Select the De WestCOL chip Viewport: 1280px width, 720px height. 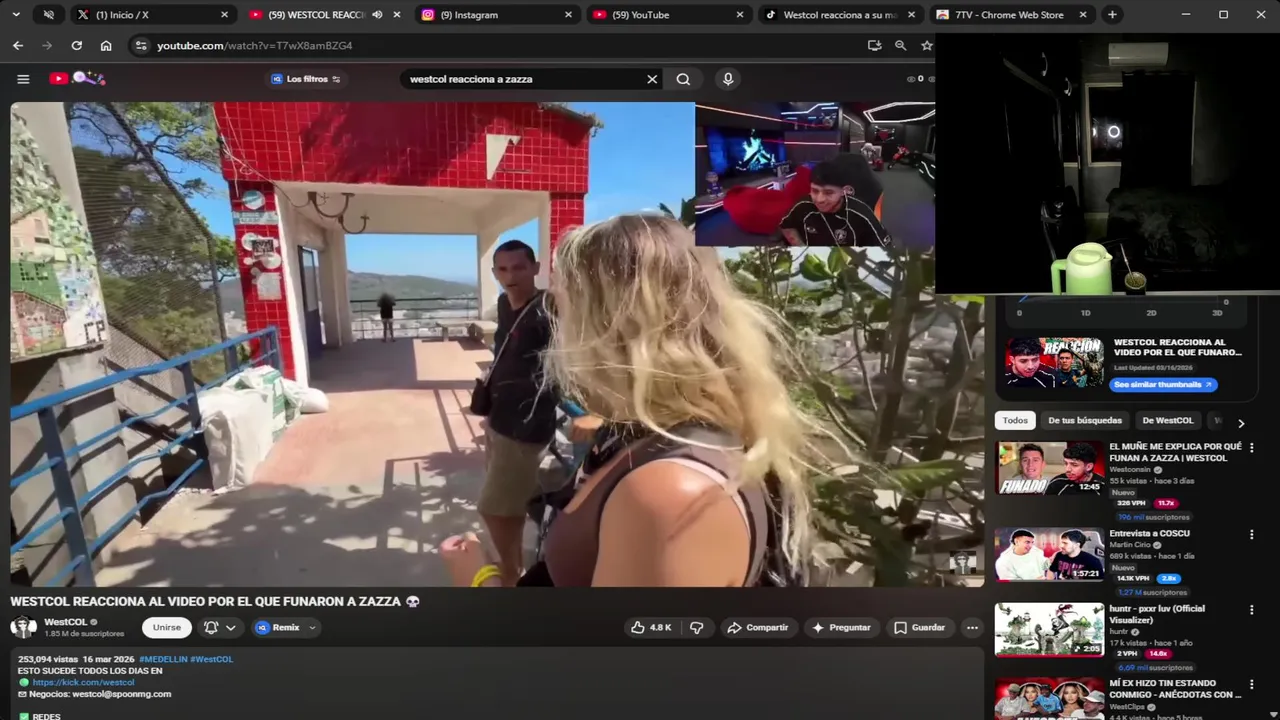pos(1168,421)
